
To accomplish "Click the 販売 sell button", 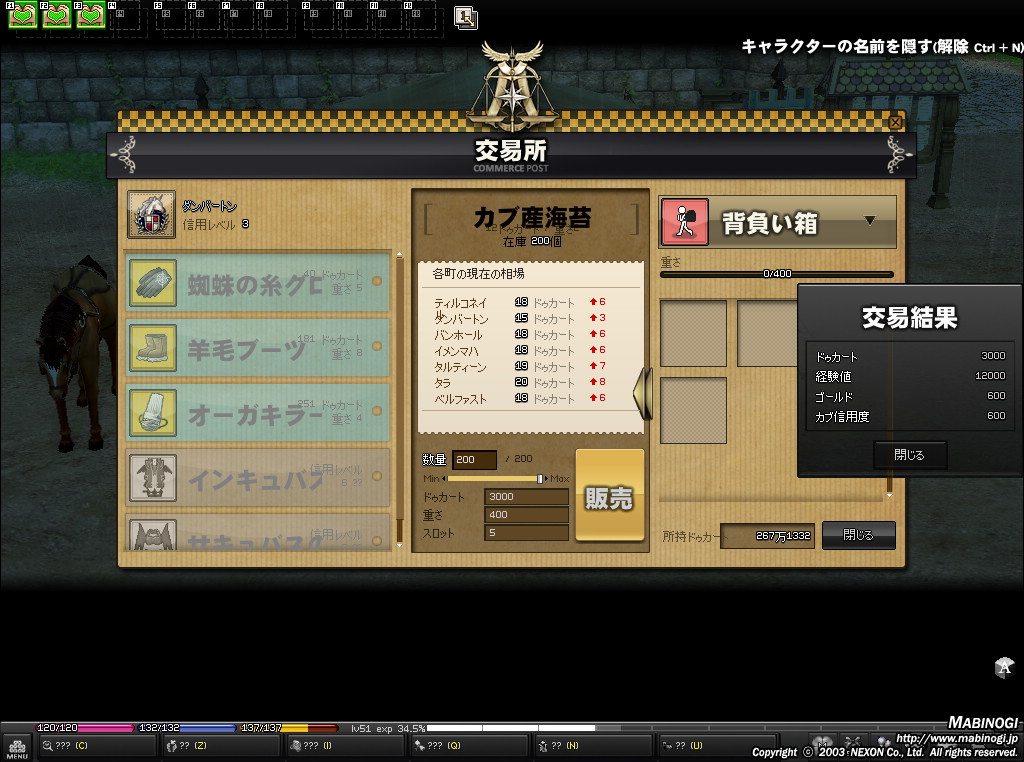I will click(609, 496).
